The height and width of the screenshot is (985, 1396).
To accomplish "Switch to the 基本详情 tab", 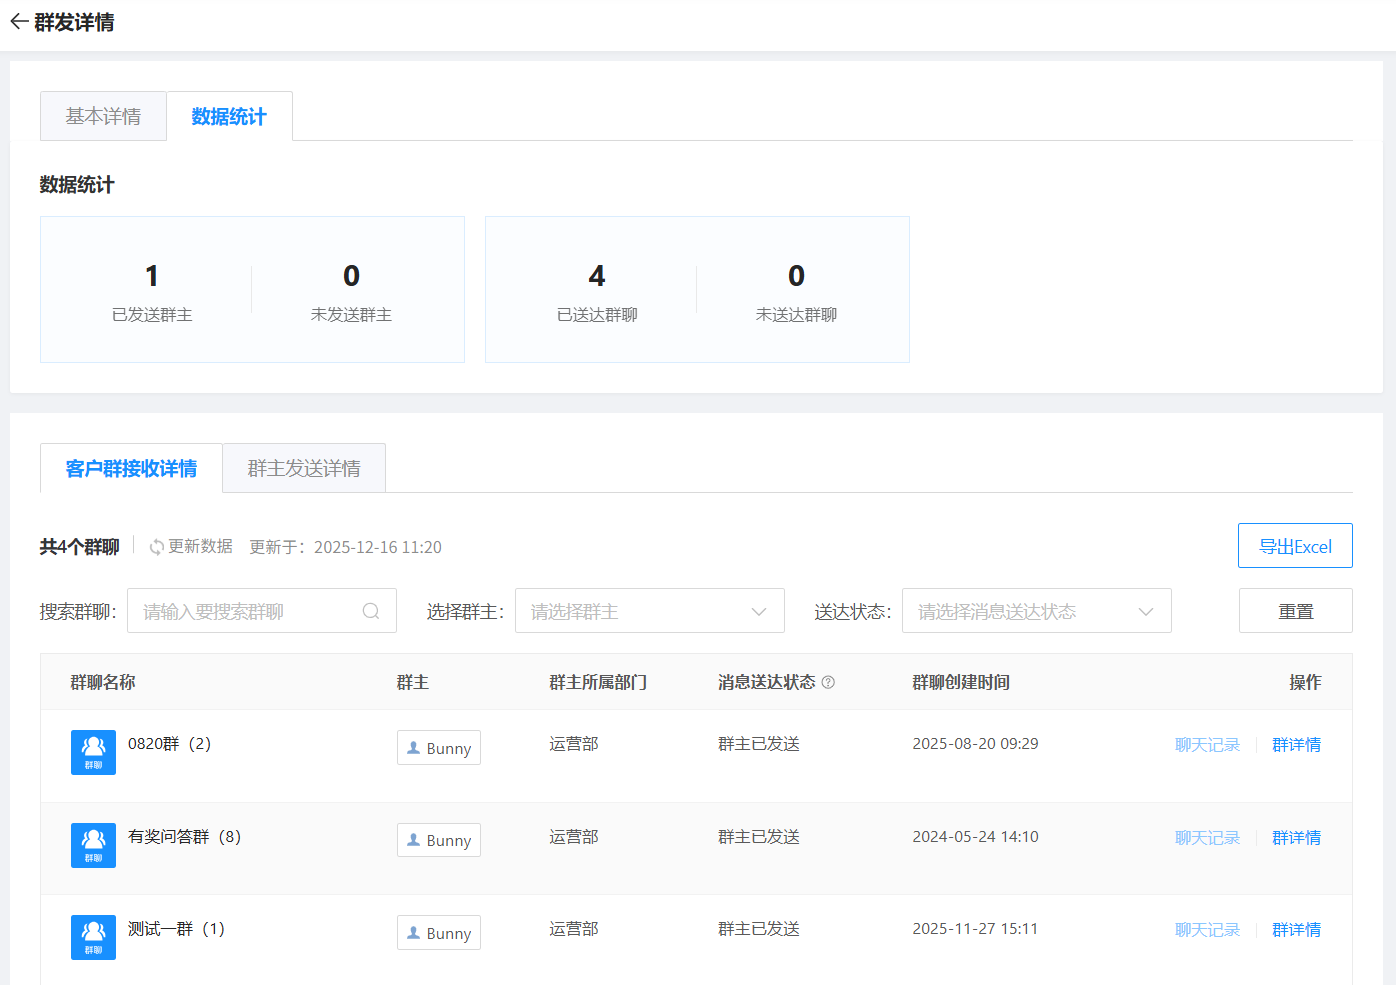I will [103, 117].
